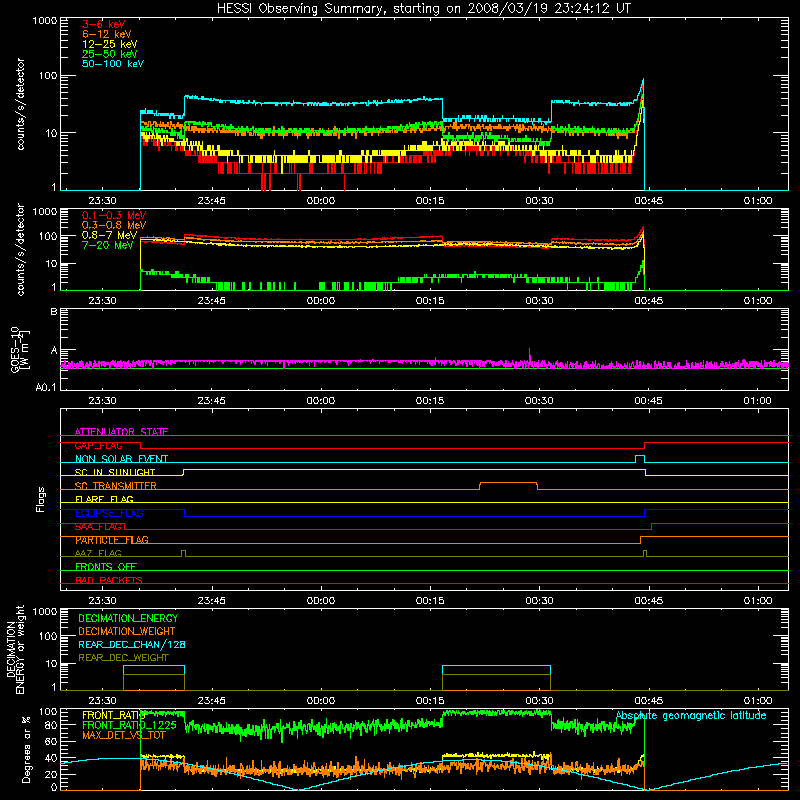The image size is (800, 800).
Task: Click the FRONT_RATIO_1225 legend label
Action: pyautogui.click(x=130, y=725)
